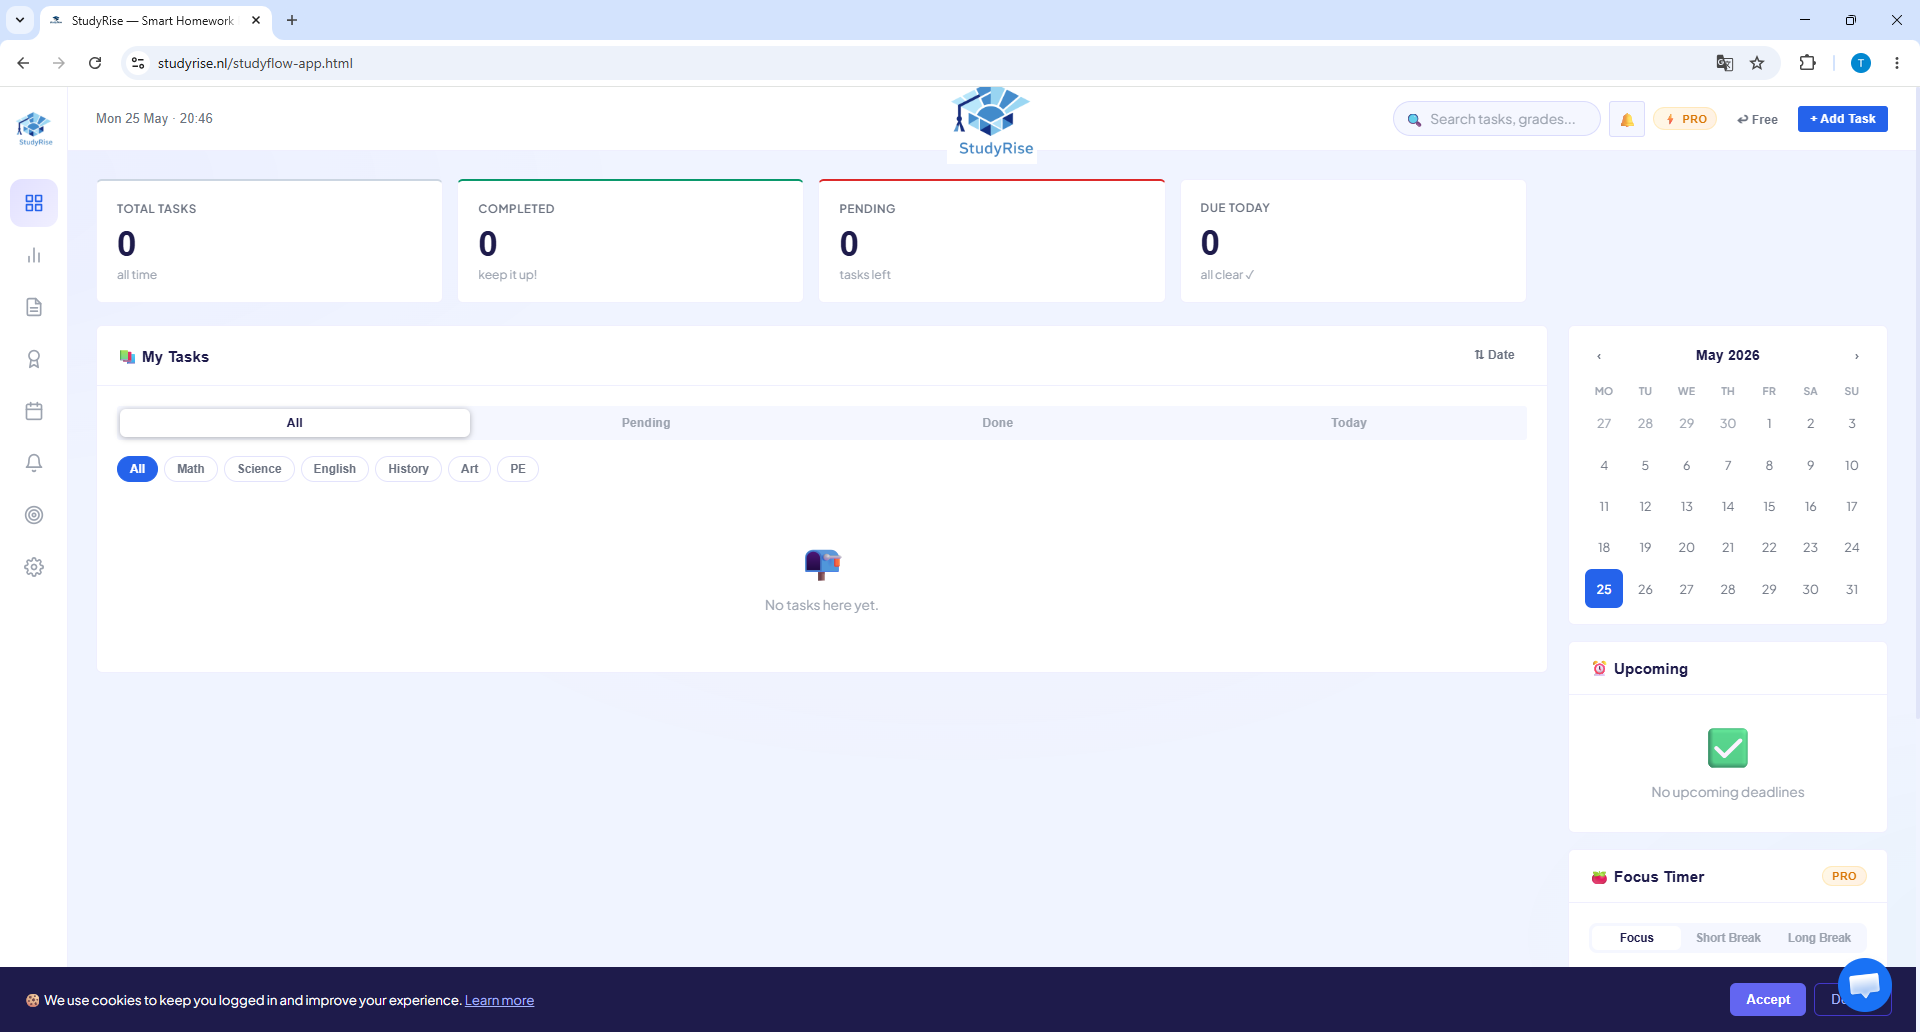Accept the cookies
Viewport: 1920px width, 1032px height.
coord(1768,999)
